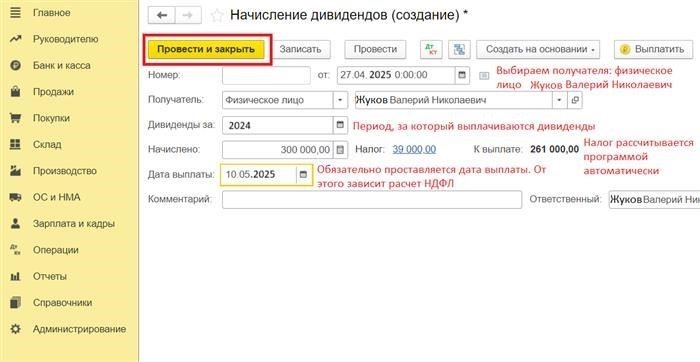Open the ОС и НМА truck icon
Viewport: 700px width, 362px height.
[x=16, y=197]
